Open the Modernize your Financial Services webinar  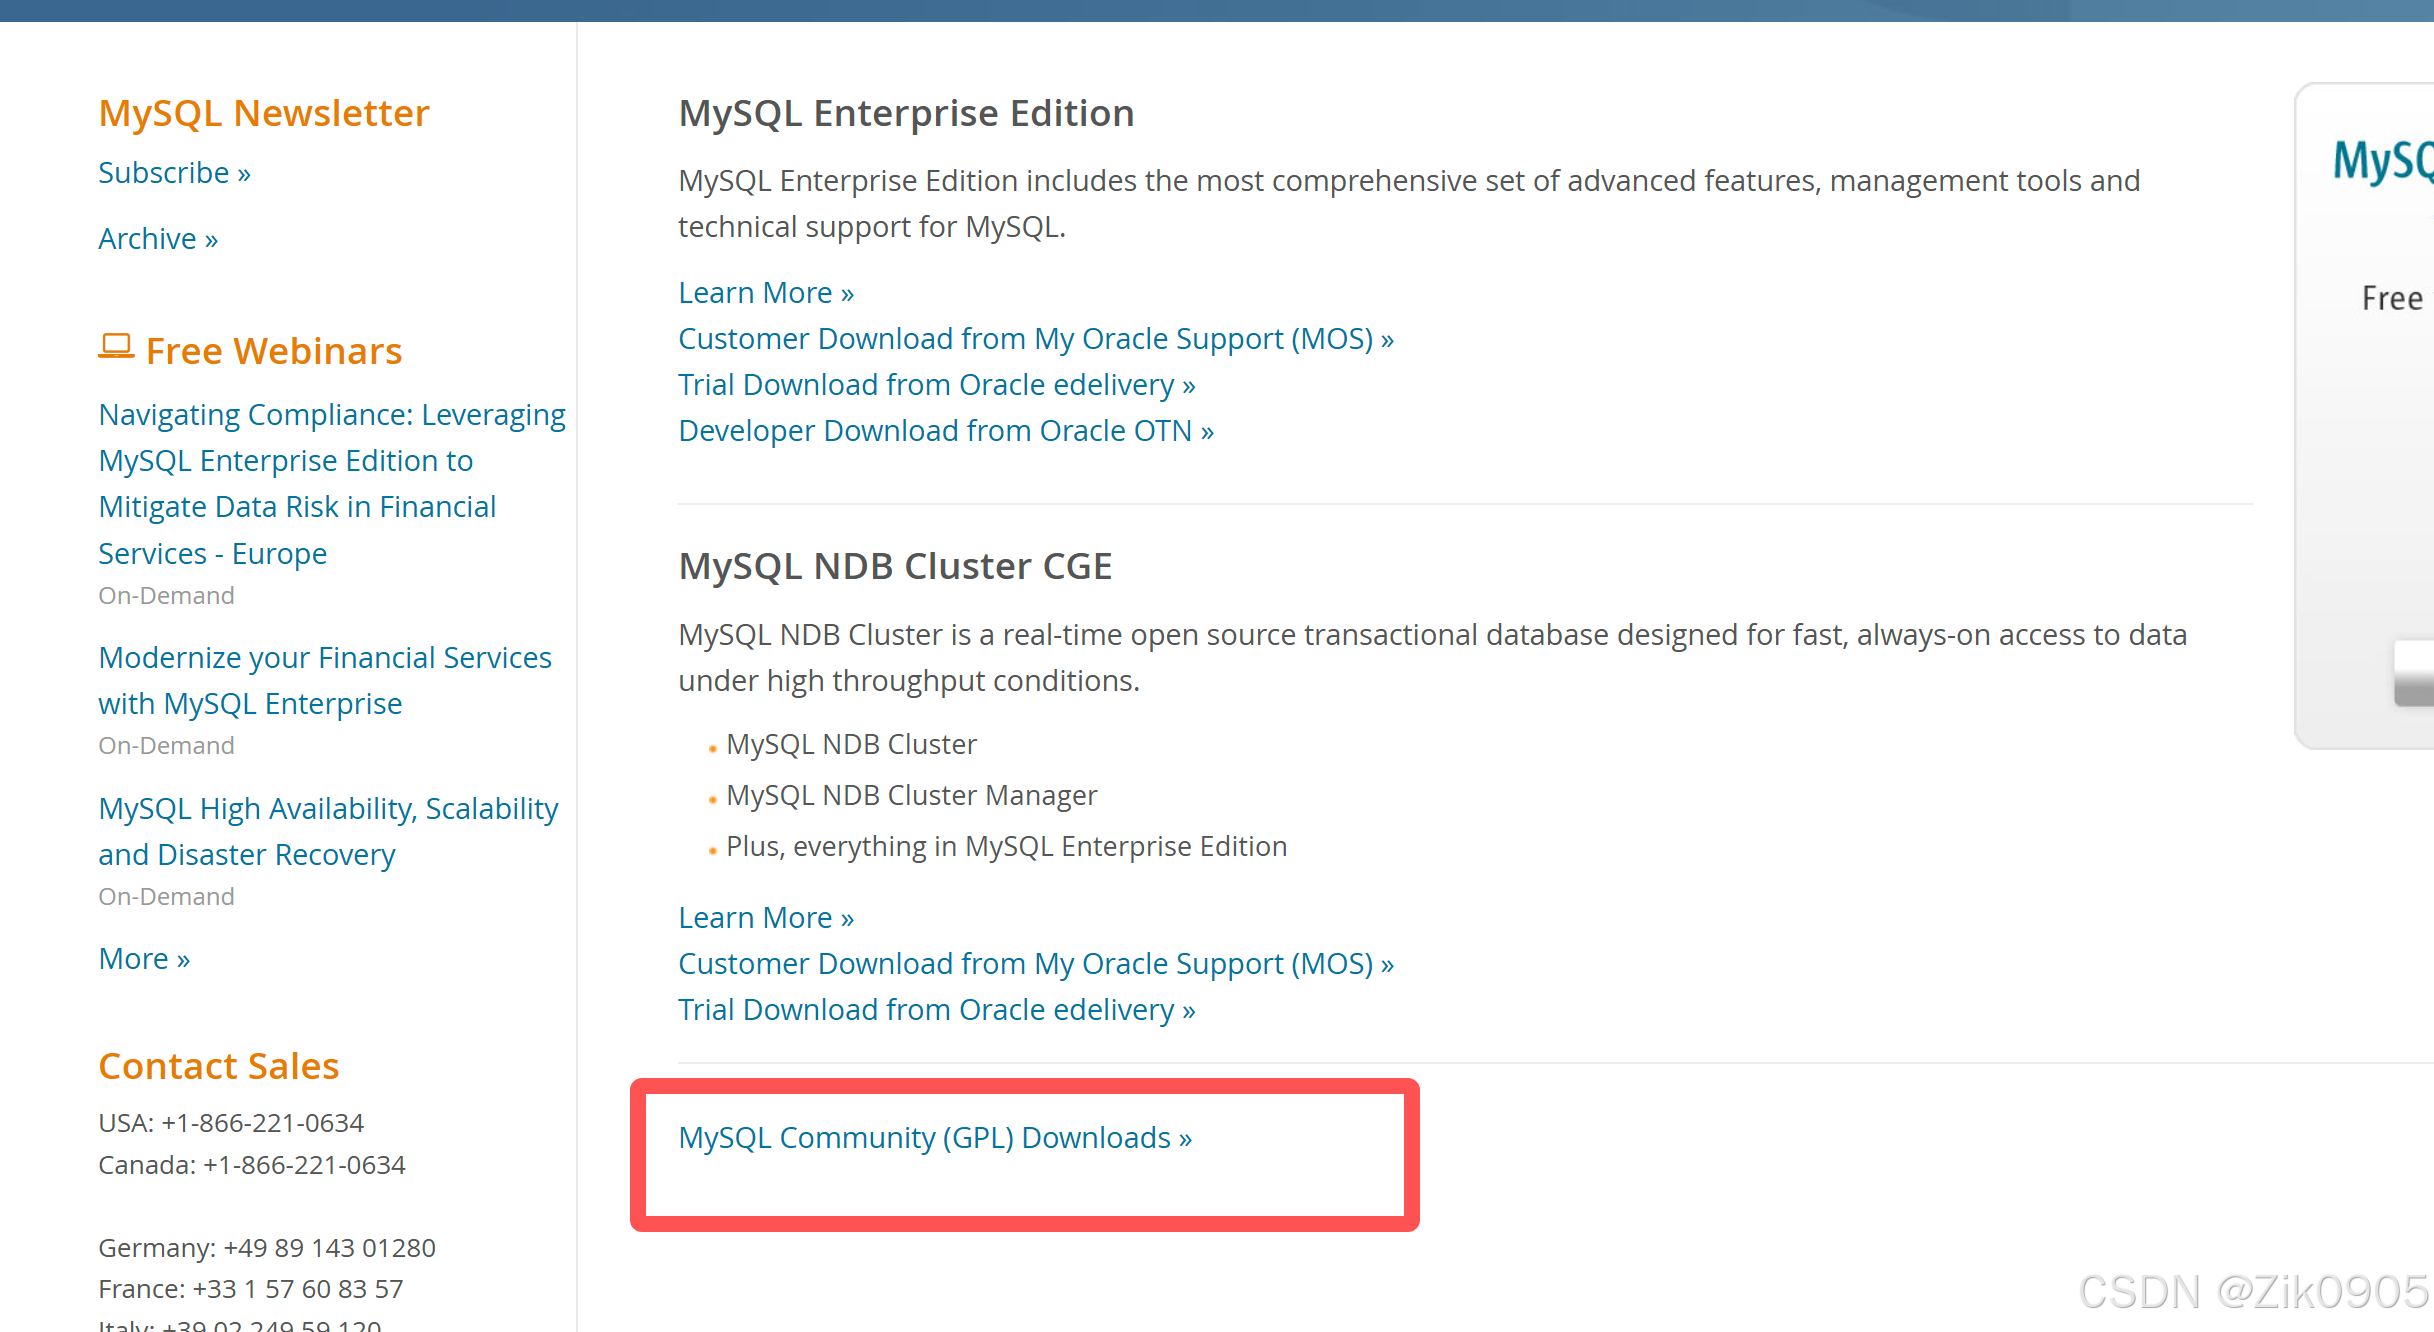click(x=324, y=680)
